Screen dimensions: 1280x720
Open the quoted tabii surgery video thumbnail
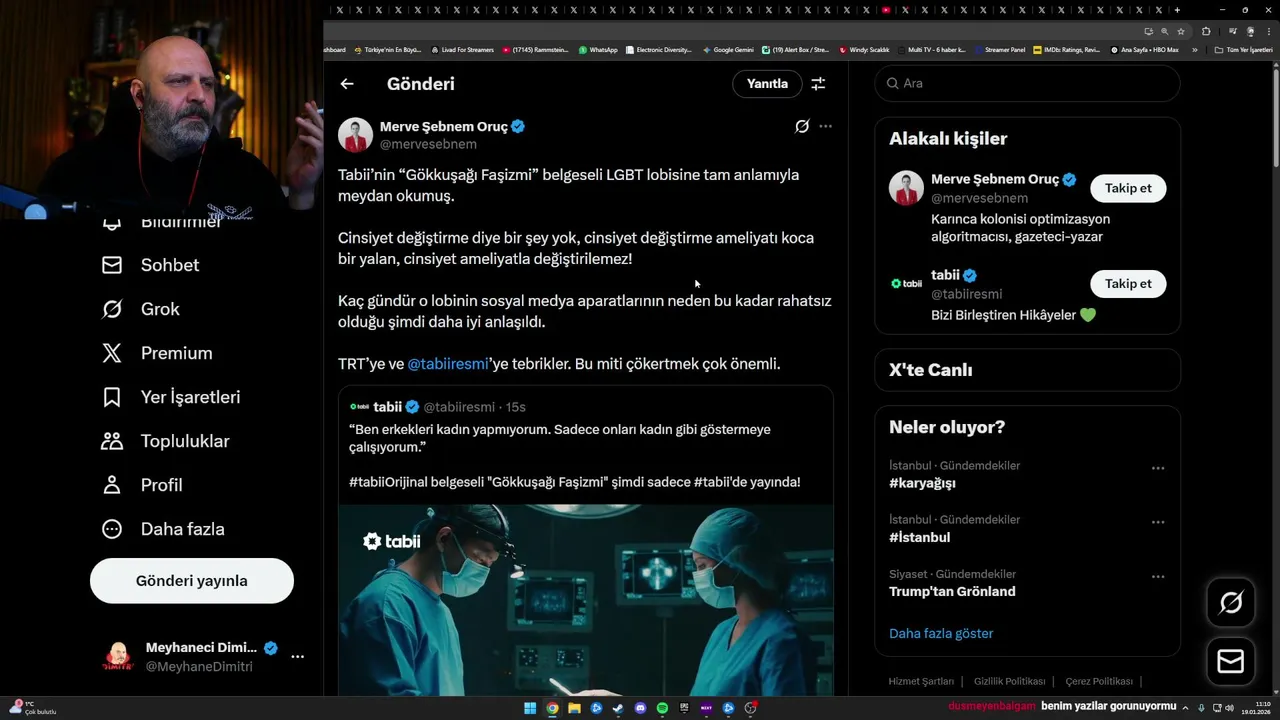pos(585,600)
